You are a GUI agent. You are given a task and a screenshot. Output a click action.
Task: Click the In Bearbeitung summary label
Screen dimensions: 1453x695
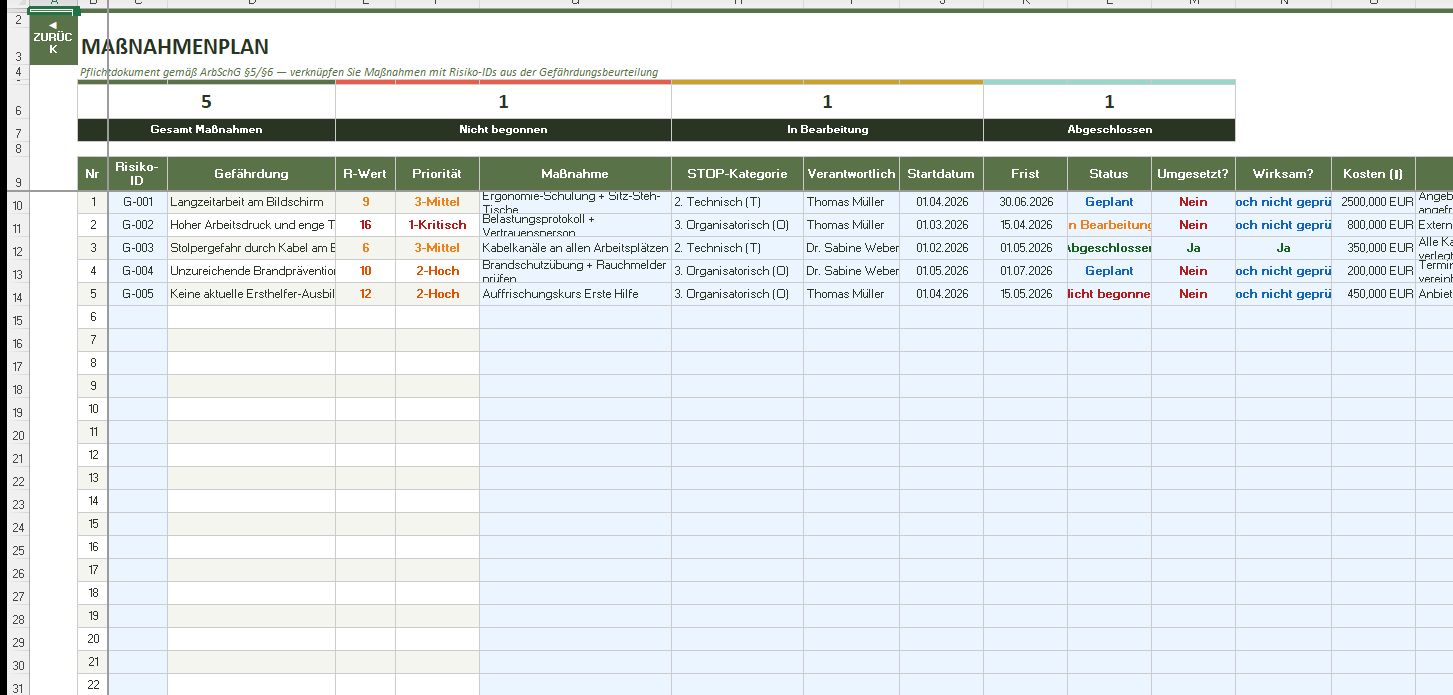827,130
